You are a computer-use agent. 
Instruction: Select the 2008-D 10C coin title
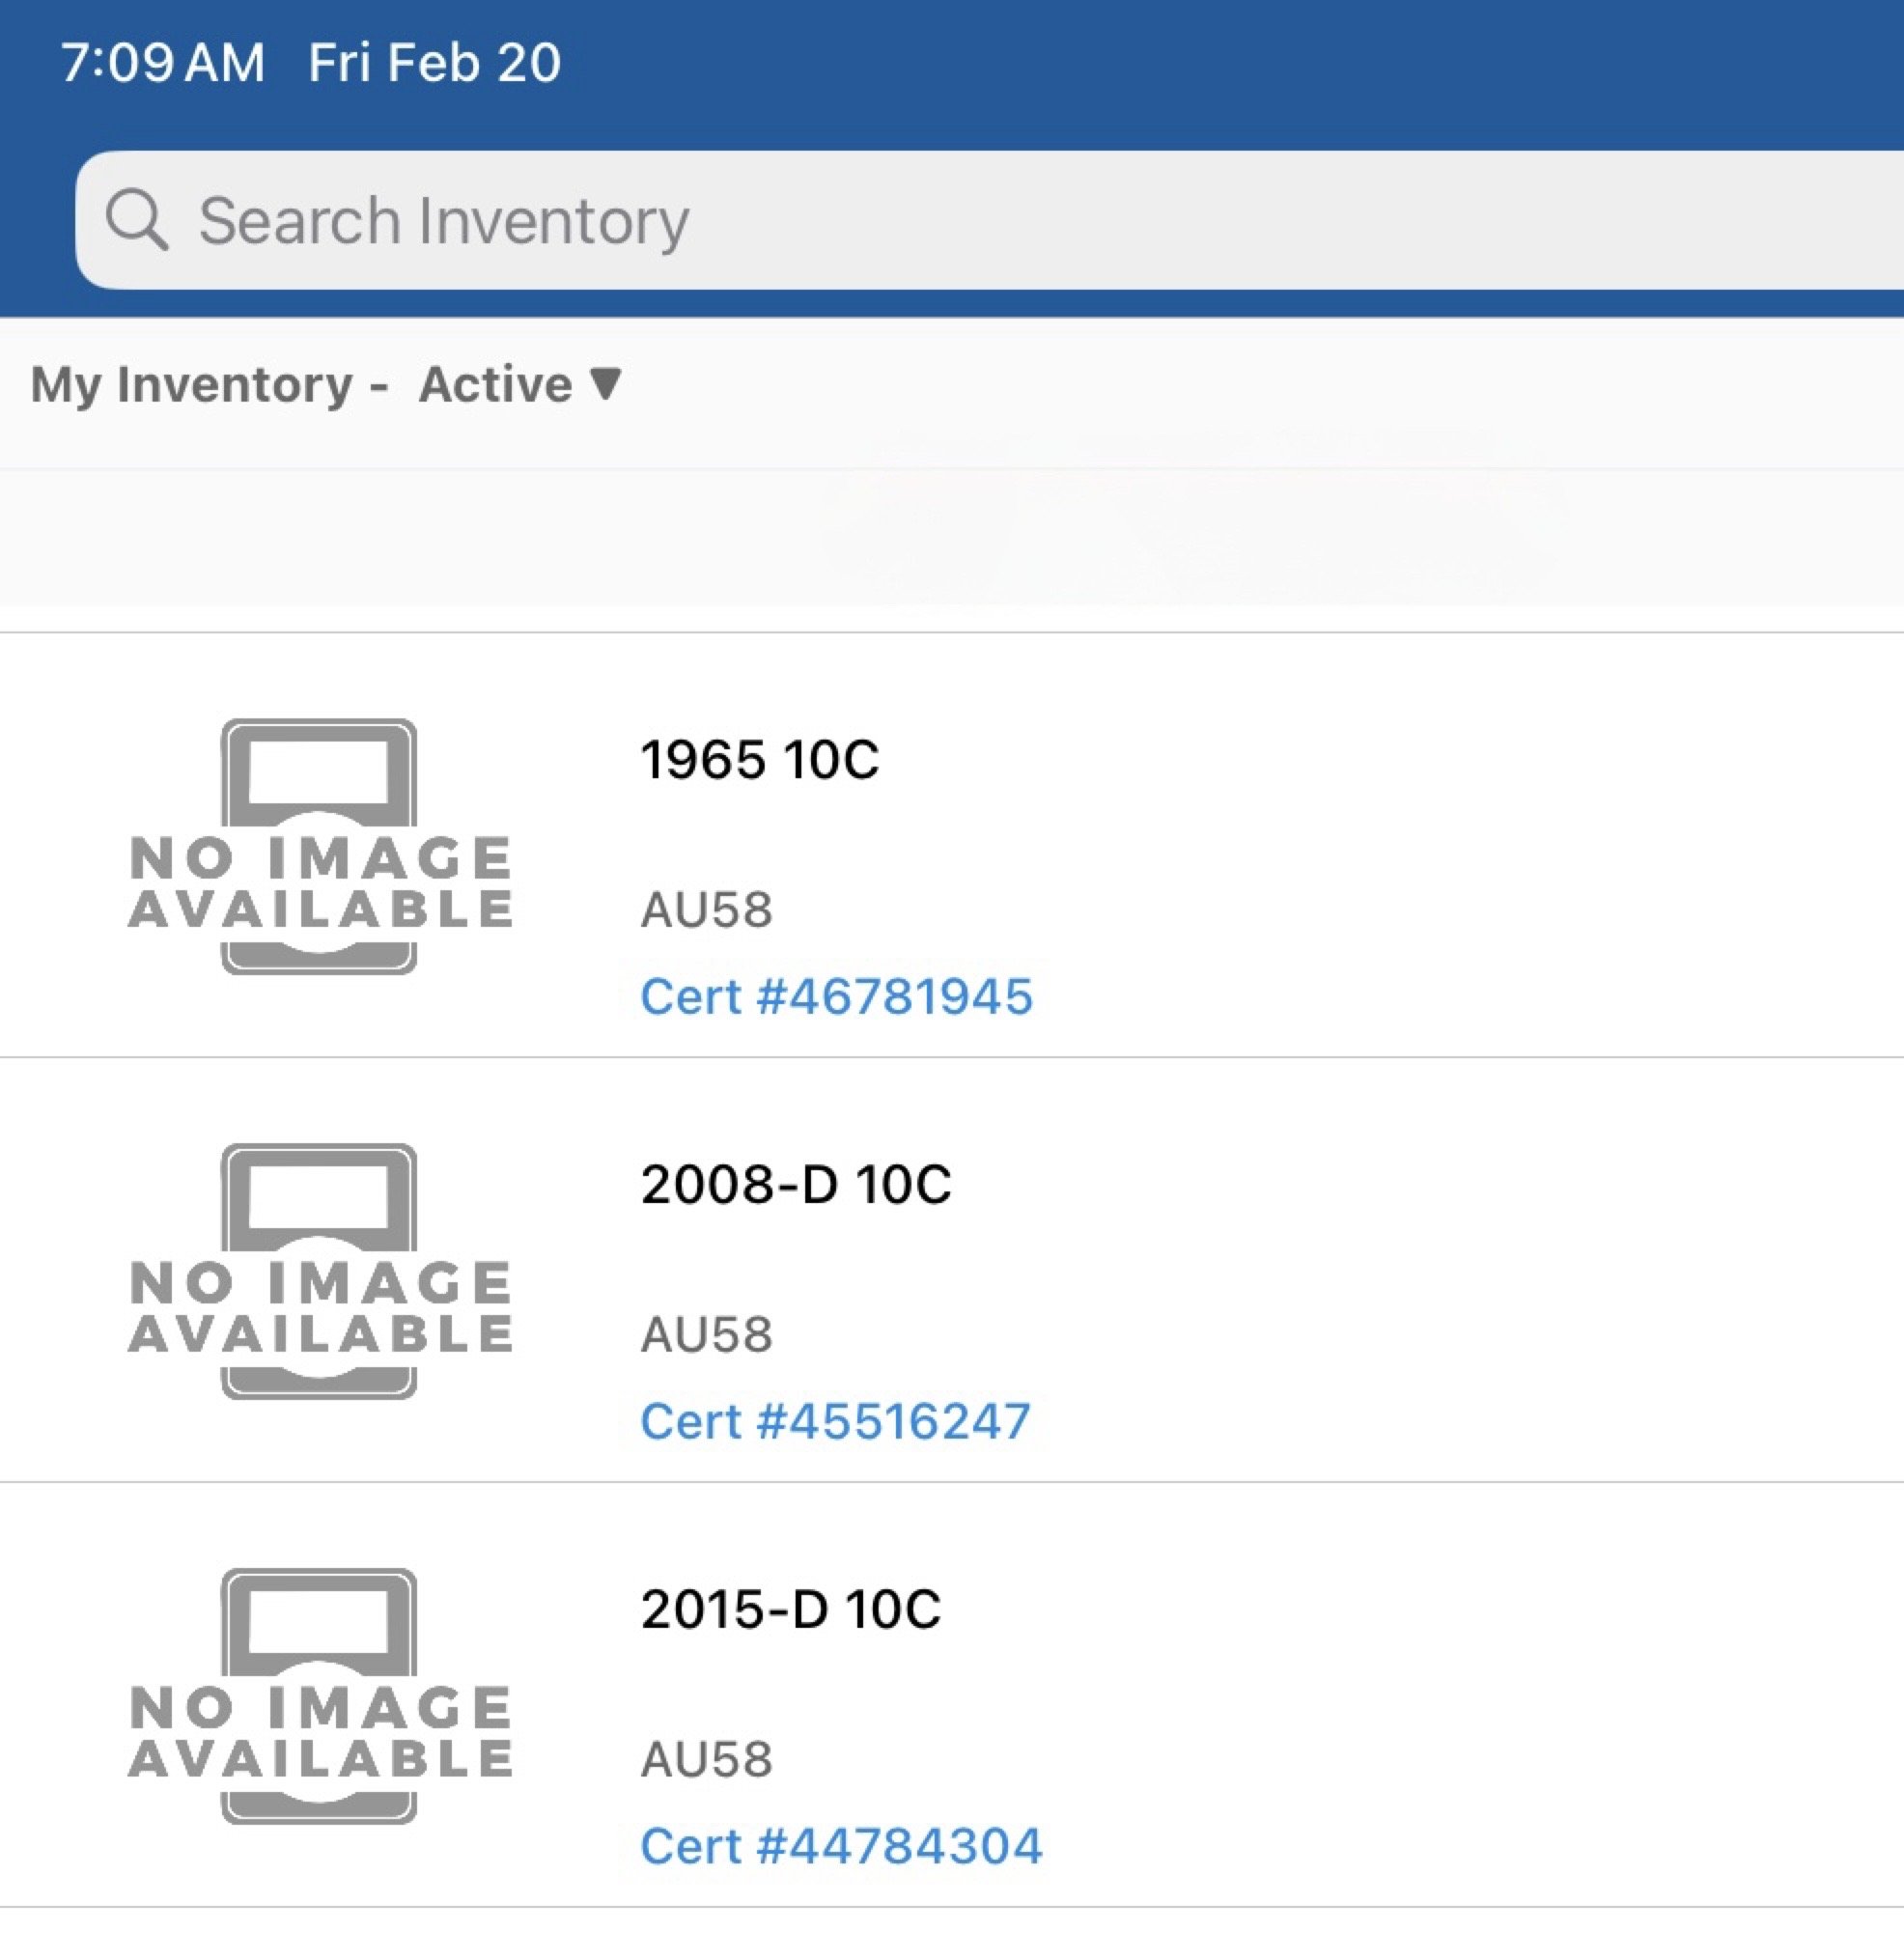coord(795,1184)
